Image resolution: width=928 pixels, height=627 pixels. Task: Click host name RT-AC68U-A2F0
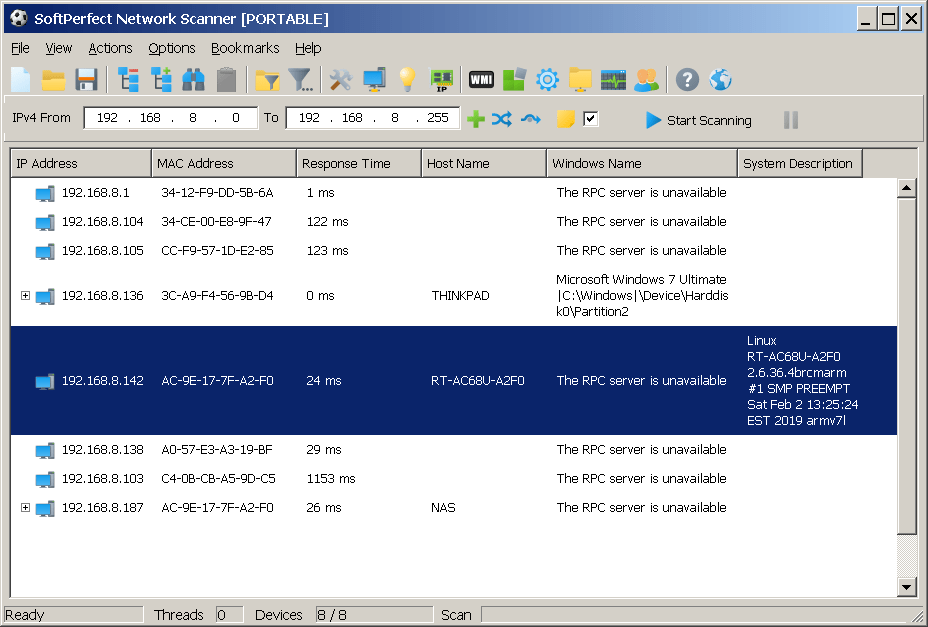coord(478,381)
